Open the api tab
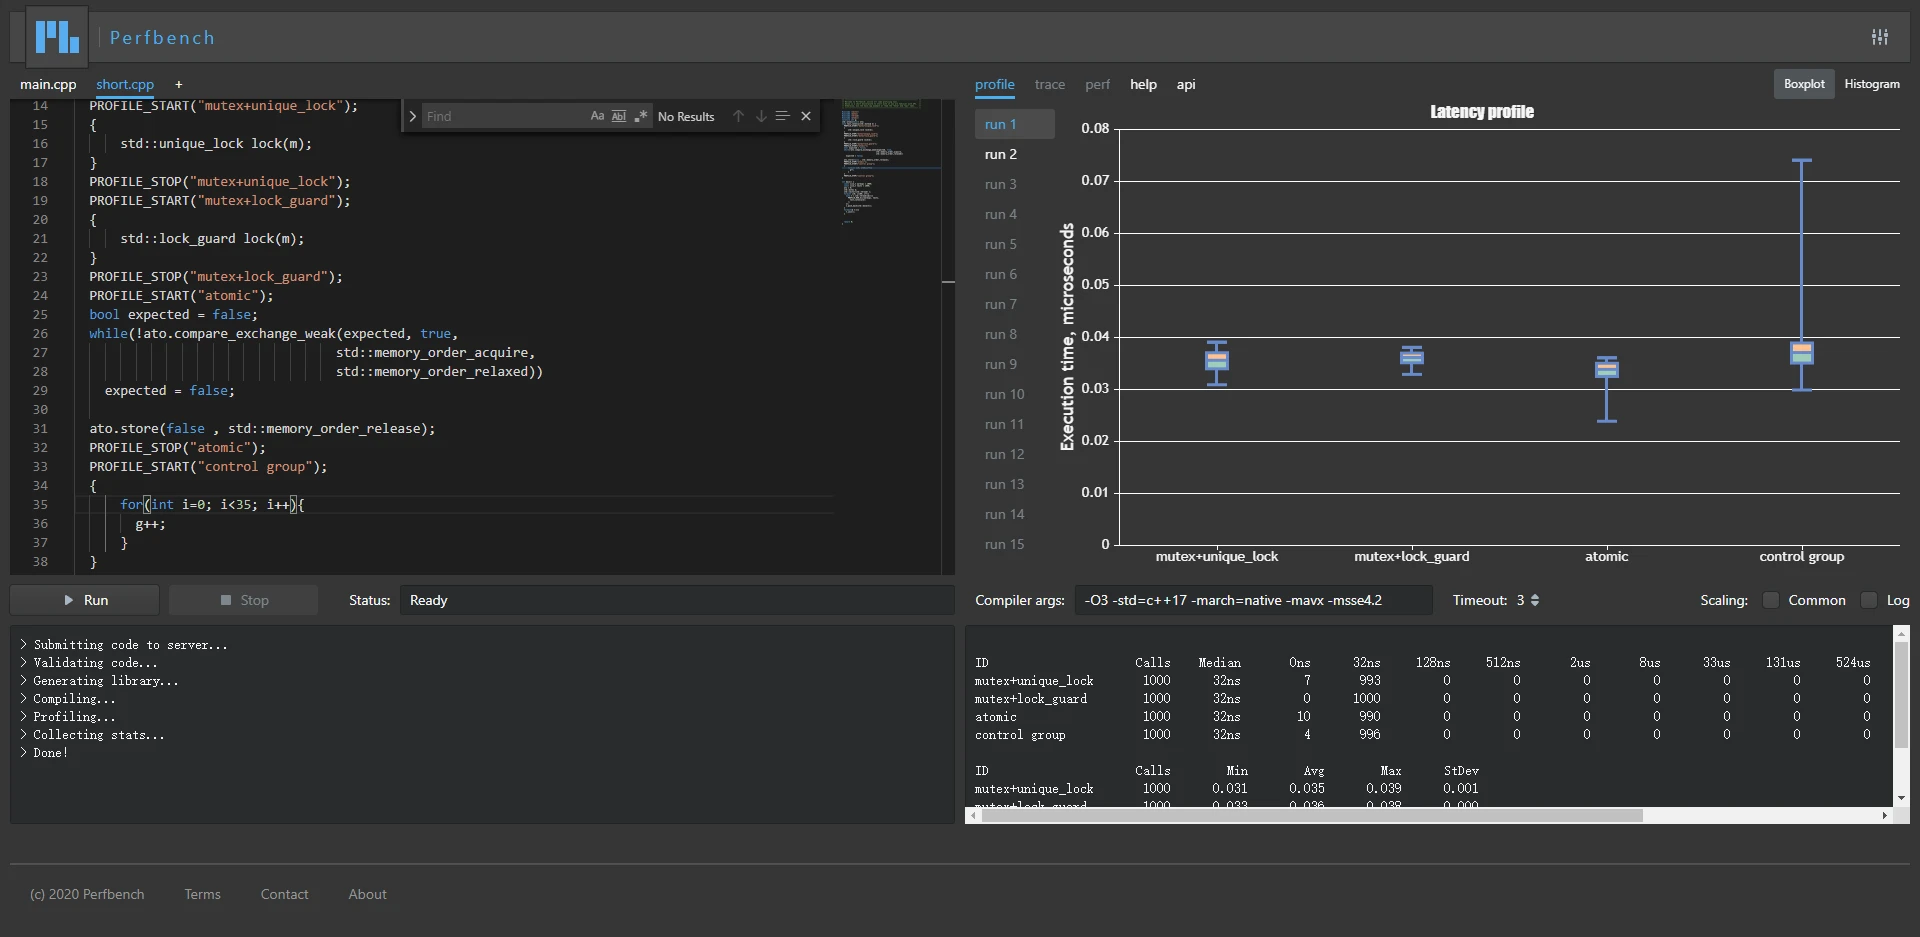1920x937 pixels. click(x=1186, y=85)
